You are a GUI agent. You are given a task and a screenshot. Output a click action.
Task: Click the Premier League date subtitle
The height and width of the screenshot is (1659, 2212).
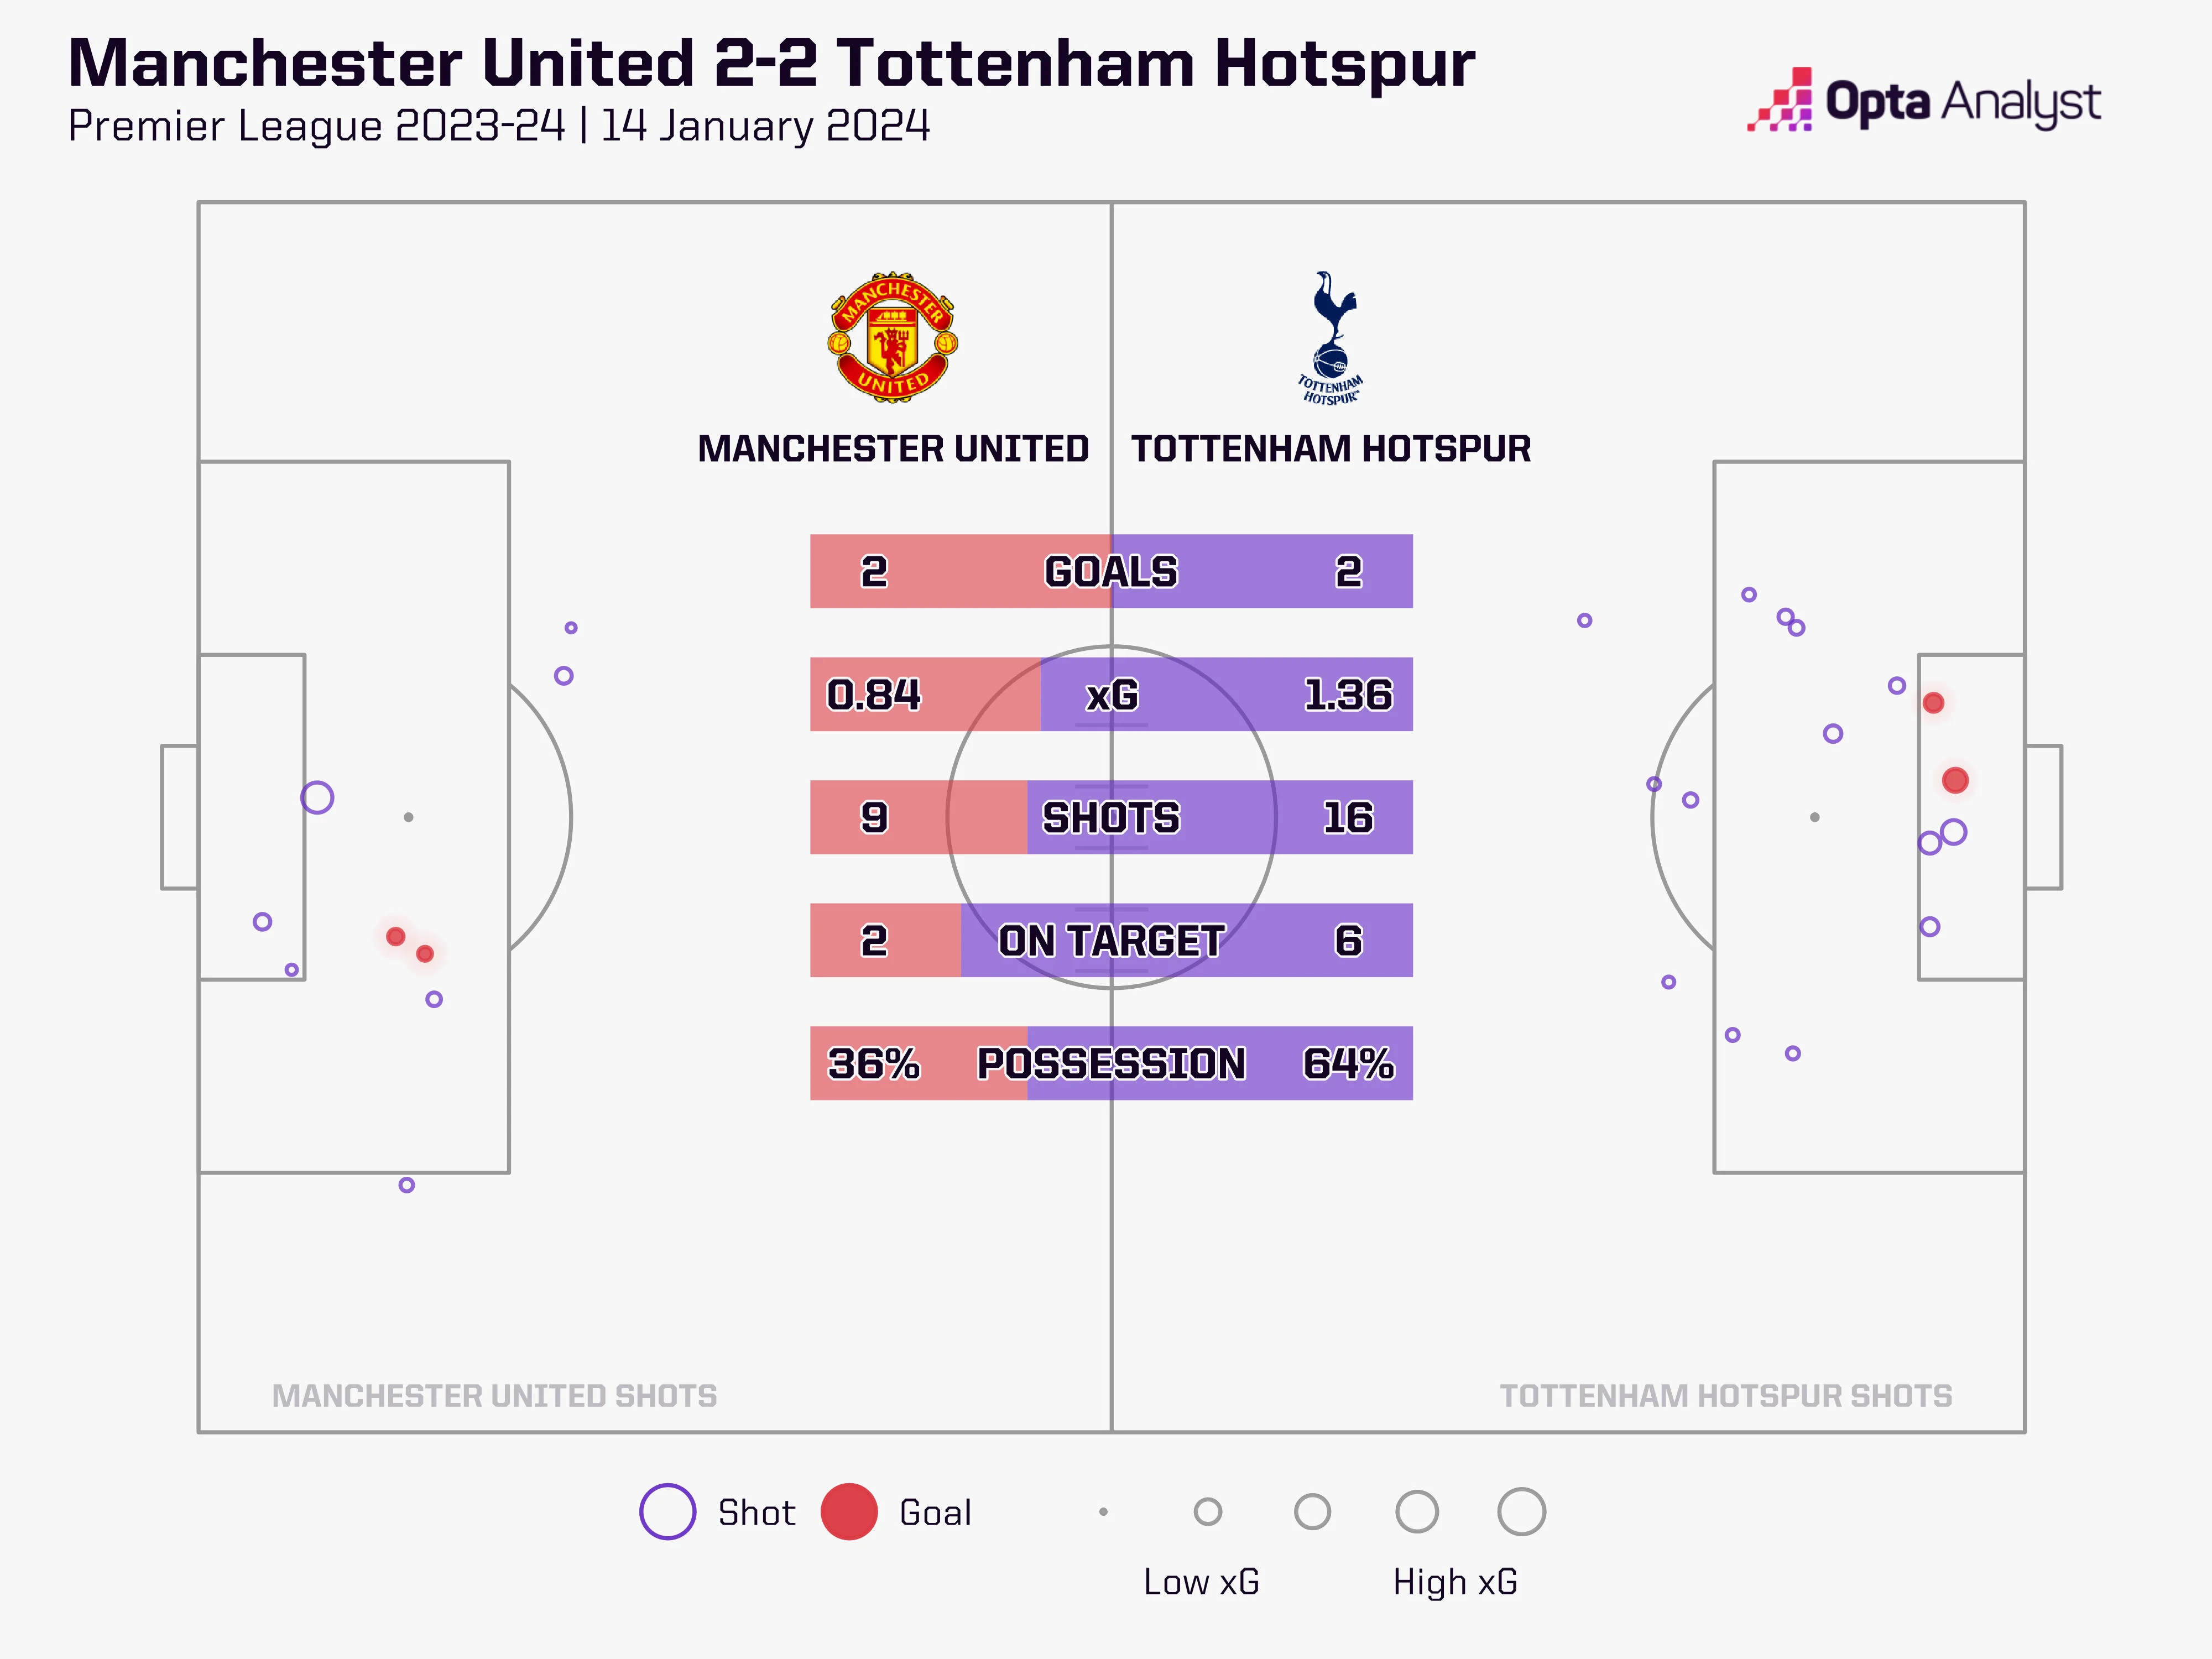click(x=499, y=127)
